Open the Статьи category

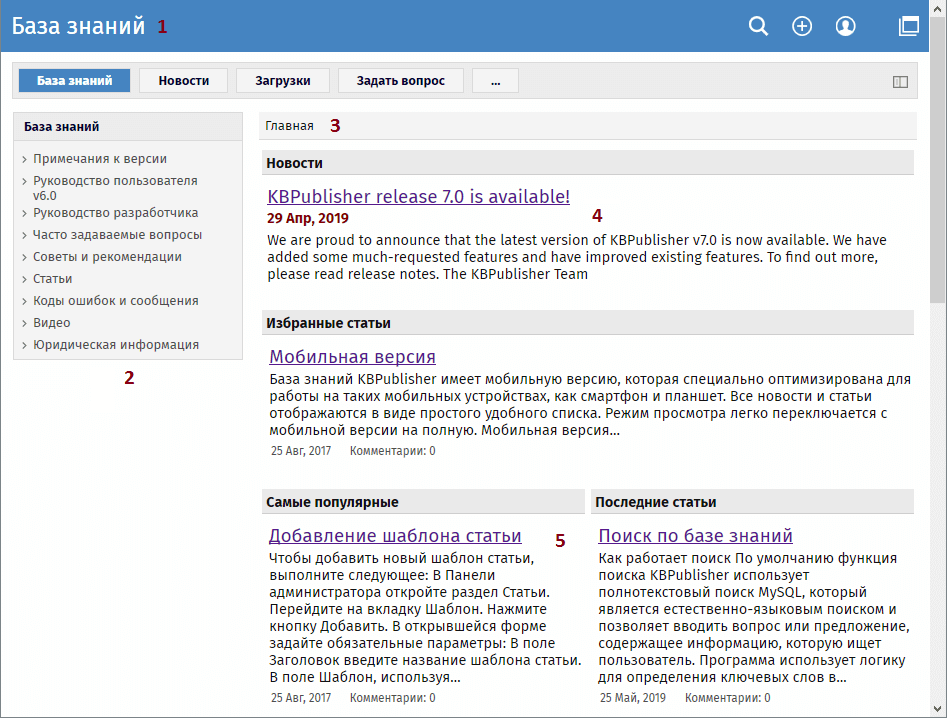pos(53,278)
